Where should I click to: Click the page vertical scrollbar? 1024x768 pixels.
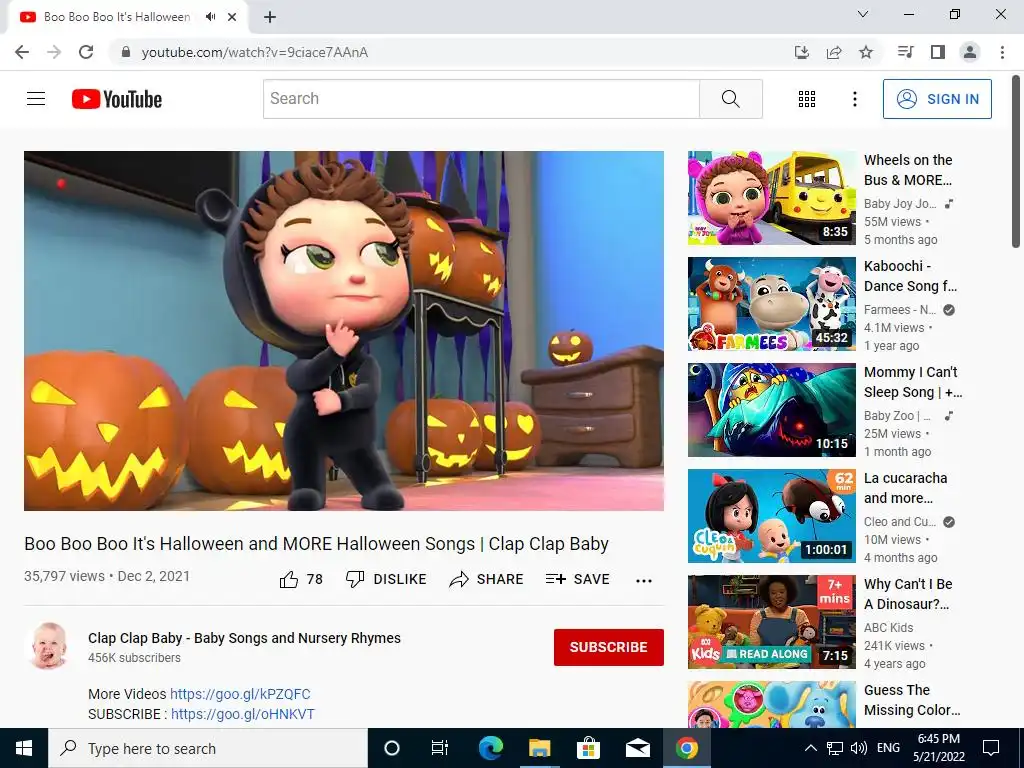[1016, 161]
